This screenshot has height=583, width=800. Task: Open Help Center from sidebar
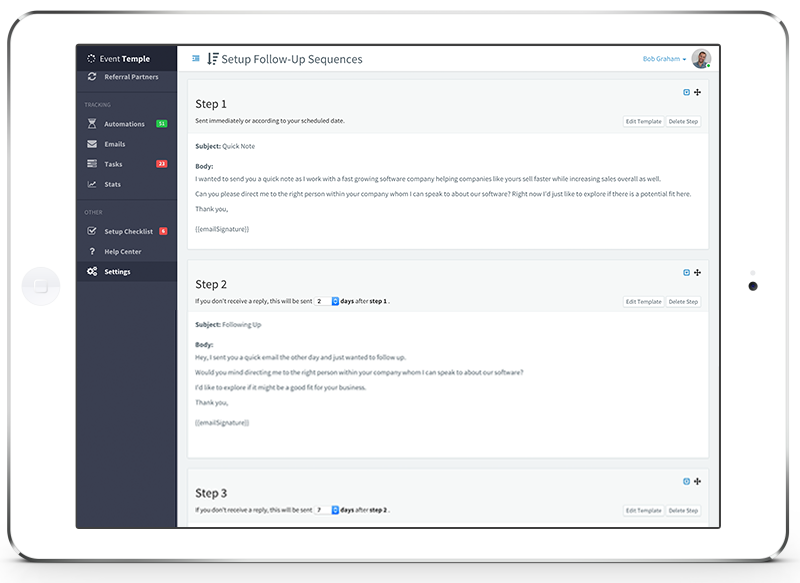pyautogui.click(x=124, y=251)
